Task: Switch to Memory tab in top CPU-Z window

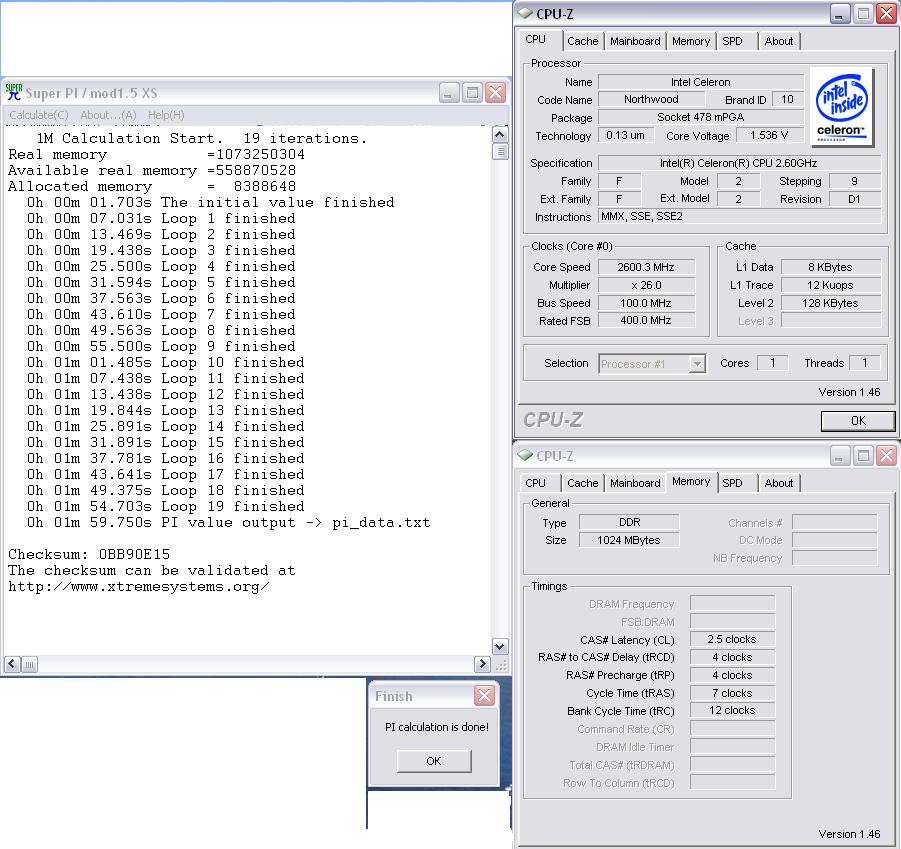Action: pyautogui.click(x=691, y=41)
